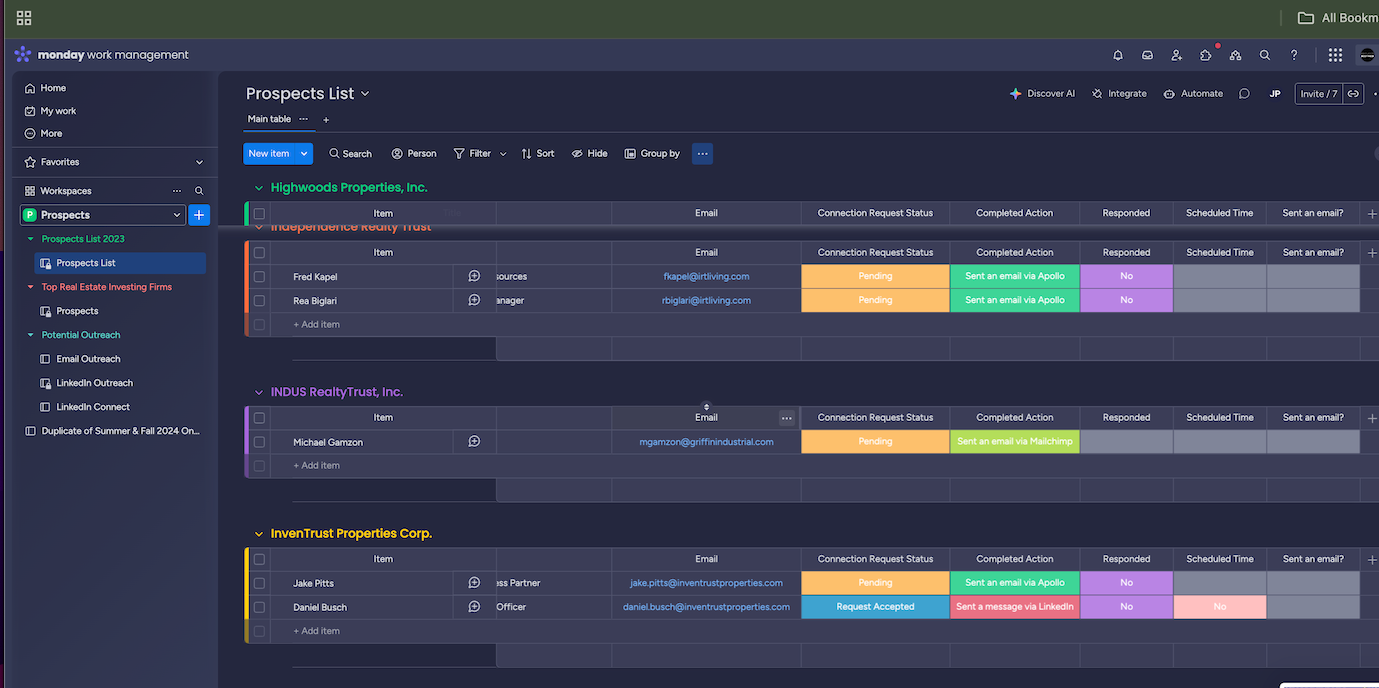Select all items in Highwoods Properties header
Viewport: 1379px width, 688px height.
pyautogui.click(x=259, y=214)
